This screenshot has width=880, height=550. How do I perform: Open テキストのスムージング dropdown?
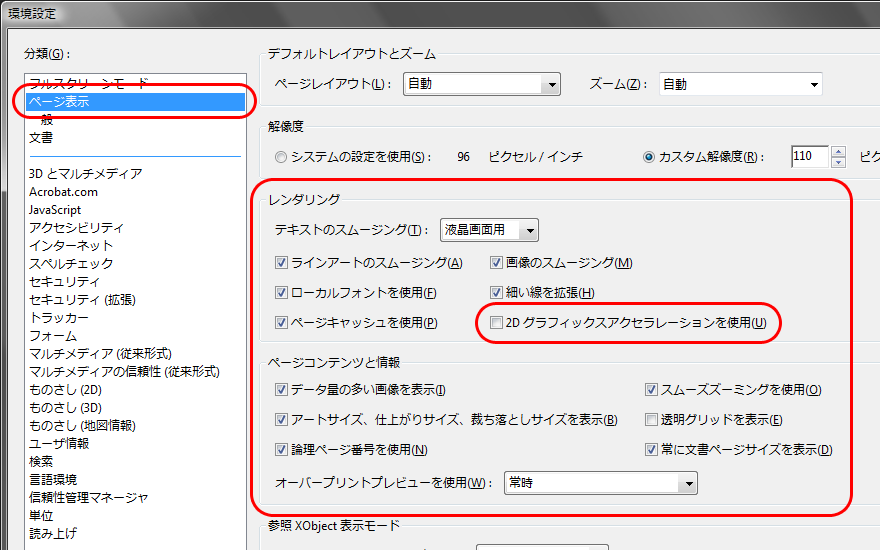click(x=489, y=230)
